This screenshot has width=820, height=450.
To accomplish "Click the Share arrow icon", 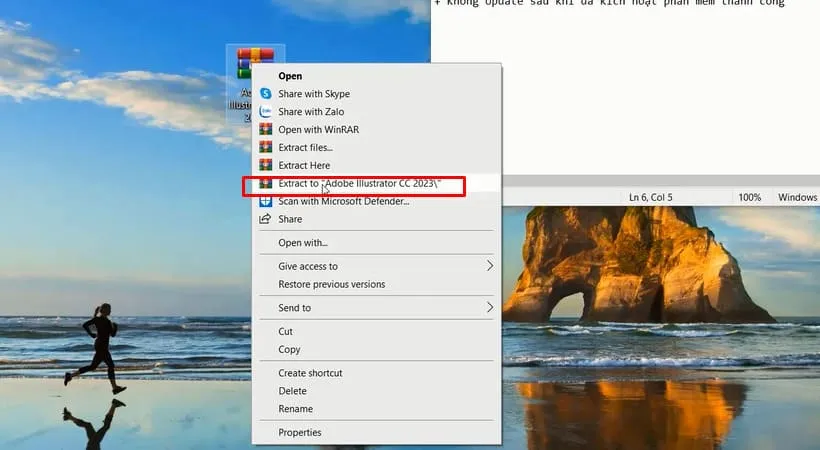I will click(266, 219).
